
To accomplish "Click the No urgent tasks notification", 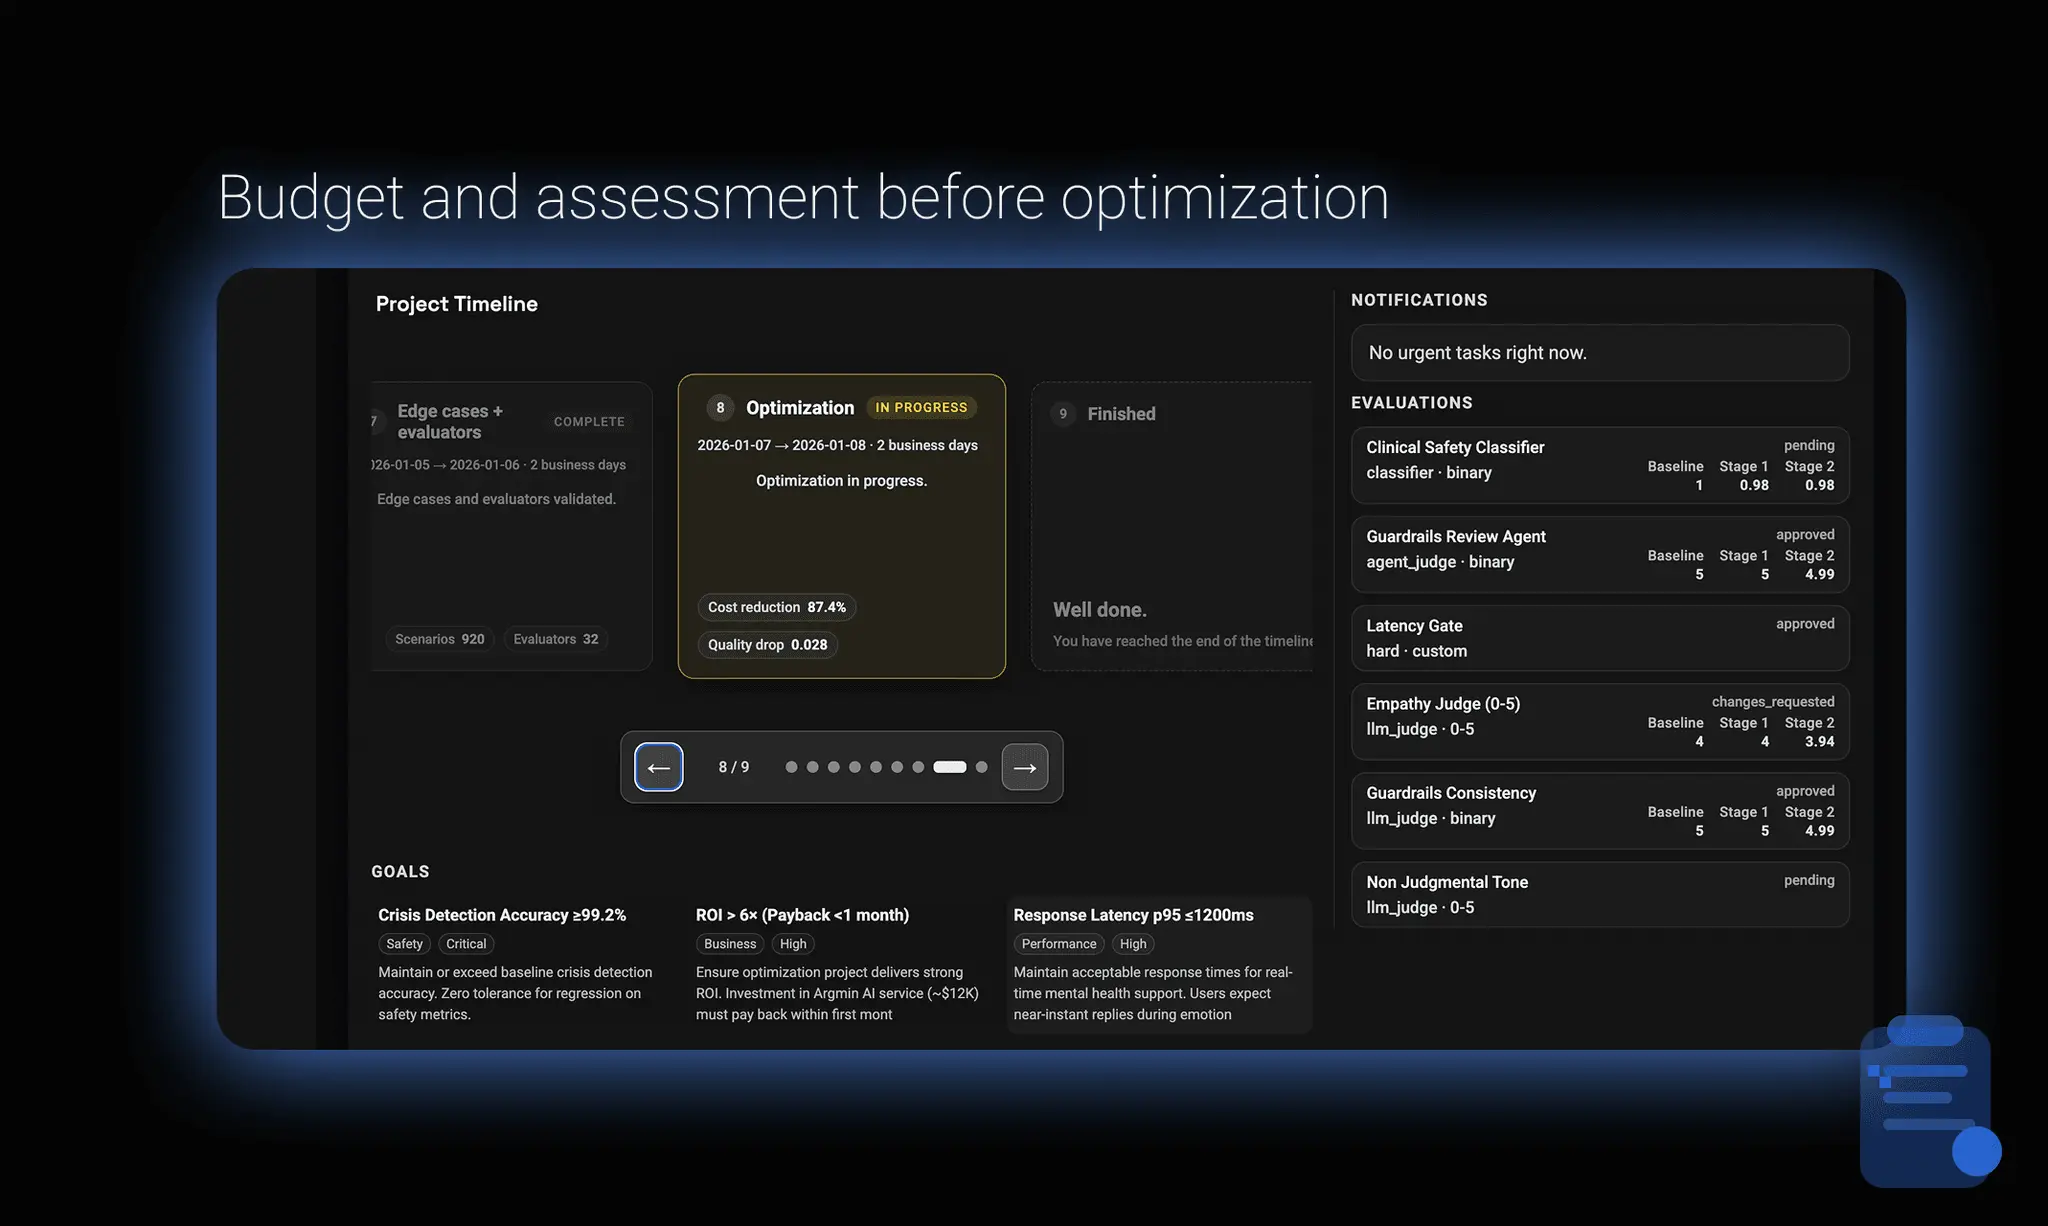I will (1600, 352).
